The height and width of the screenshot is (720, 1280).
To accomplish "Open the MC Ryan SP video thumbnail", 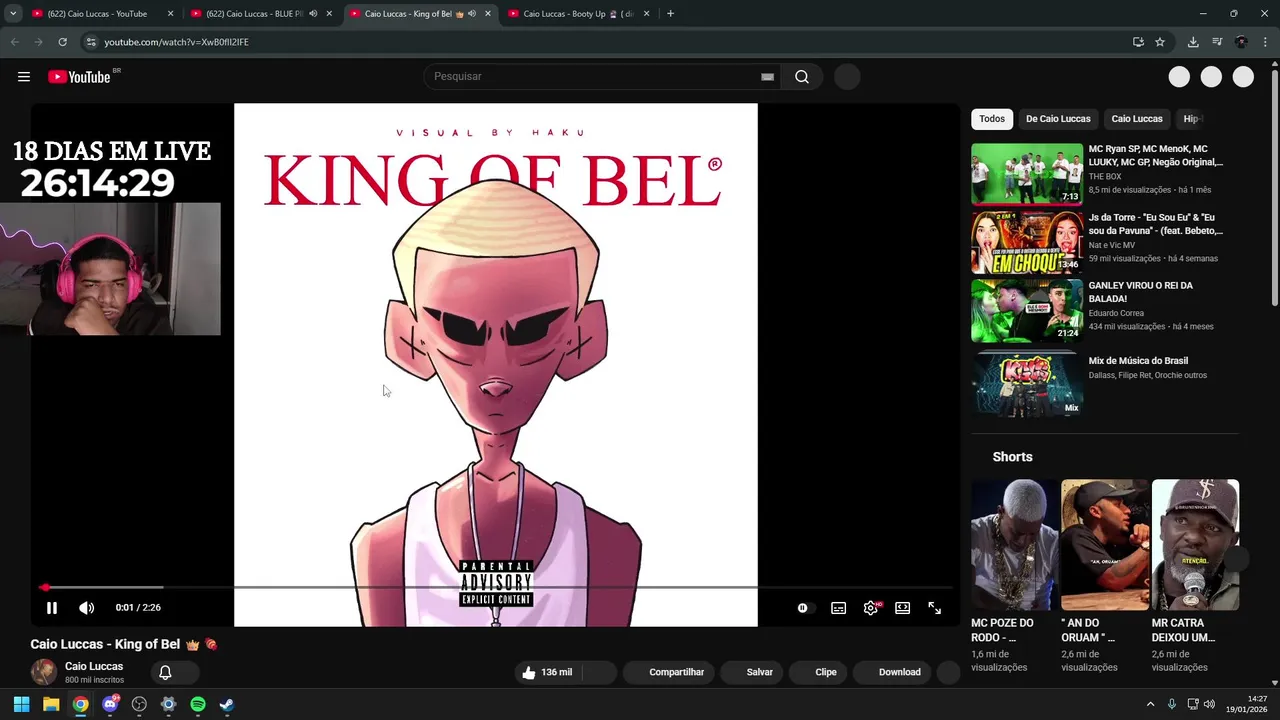I will click(1027, 174).
